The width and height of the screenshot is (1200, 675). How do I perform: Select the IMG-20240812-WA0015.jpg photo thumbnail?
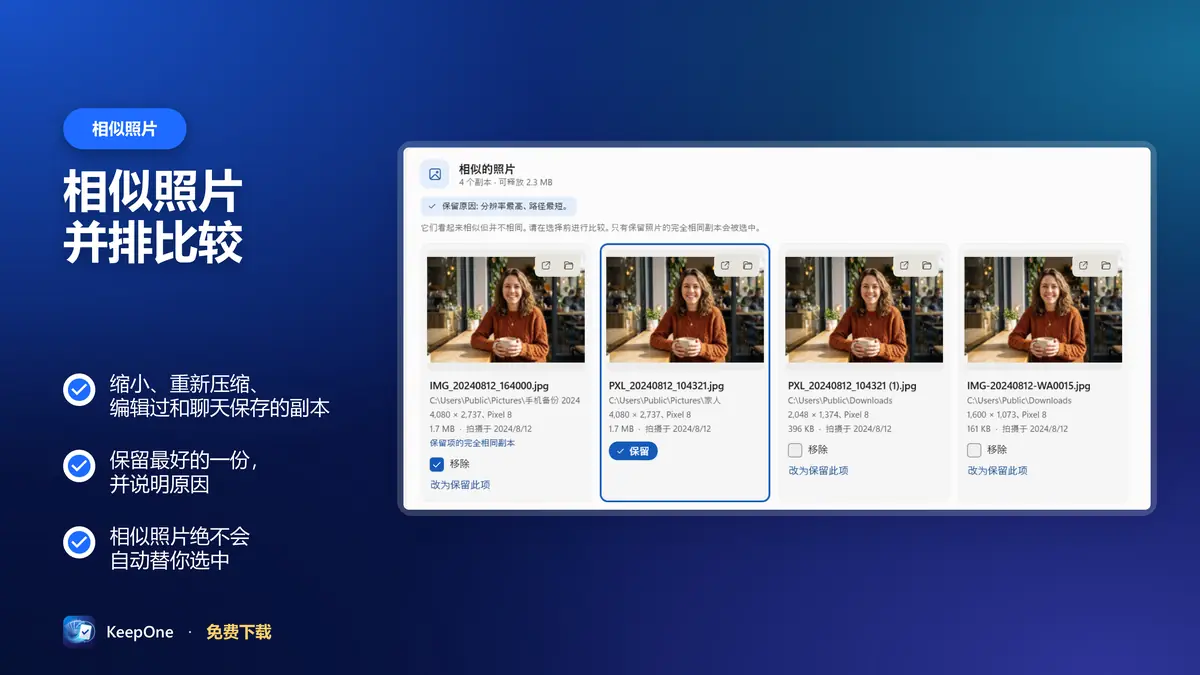1043,310
